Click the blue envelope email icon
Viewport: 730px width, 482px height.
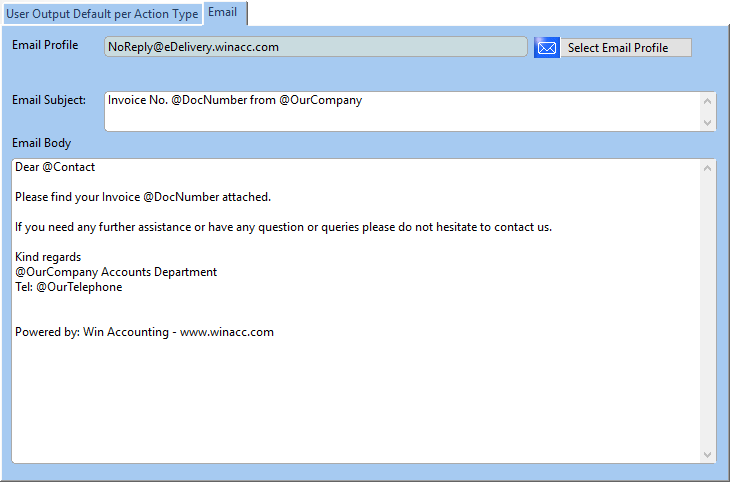(x=547, y=48)
